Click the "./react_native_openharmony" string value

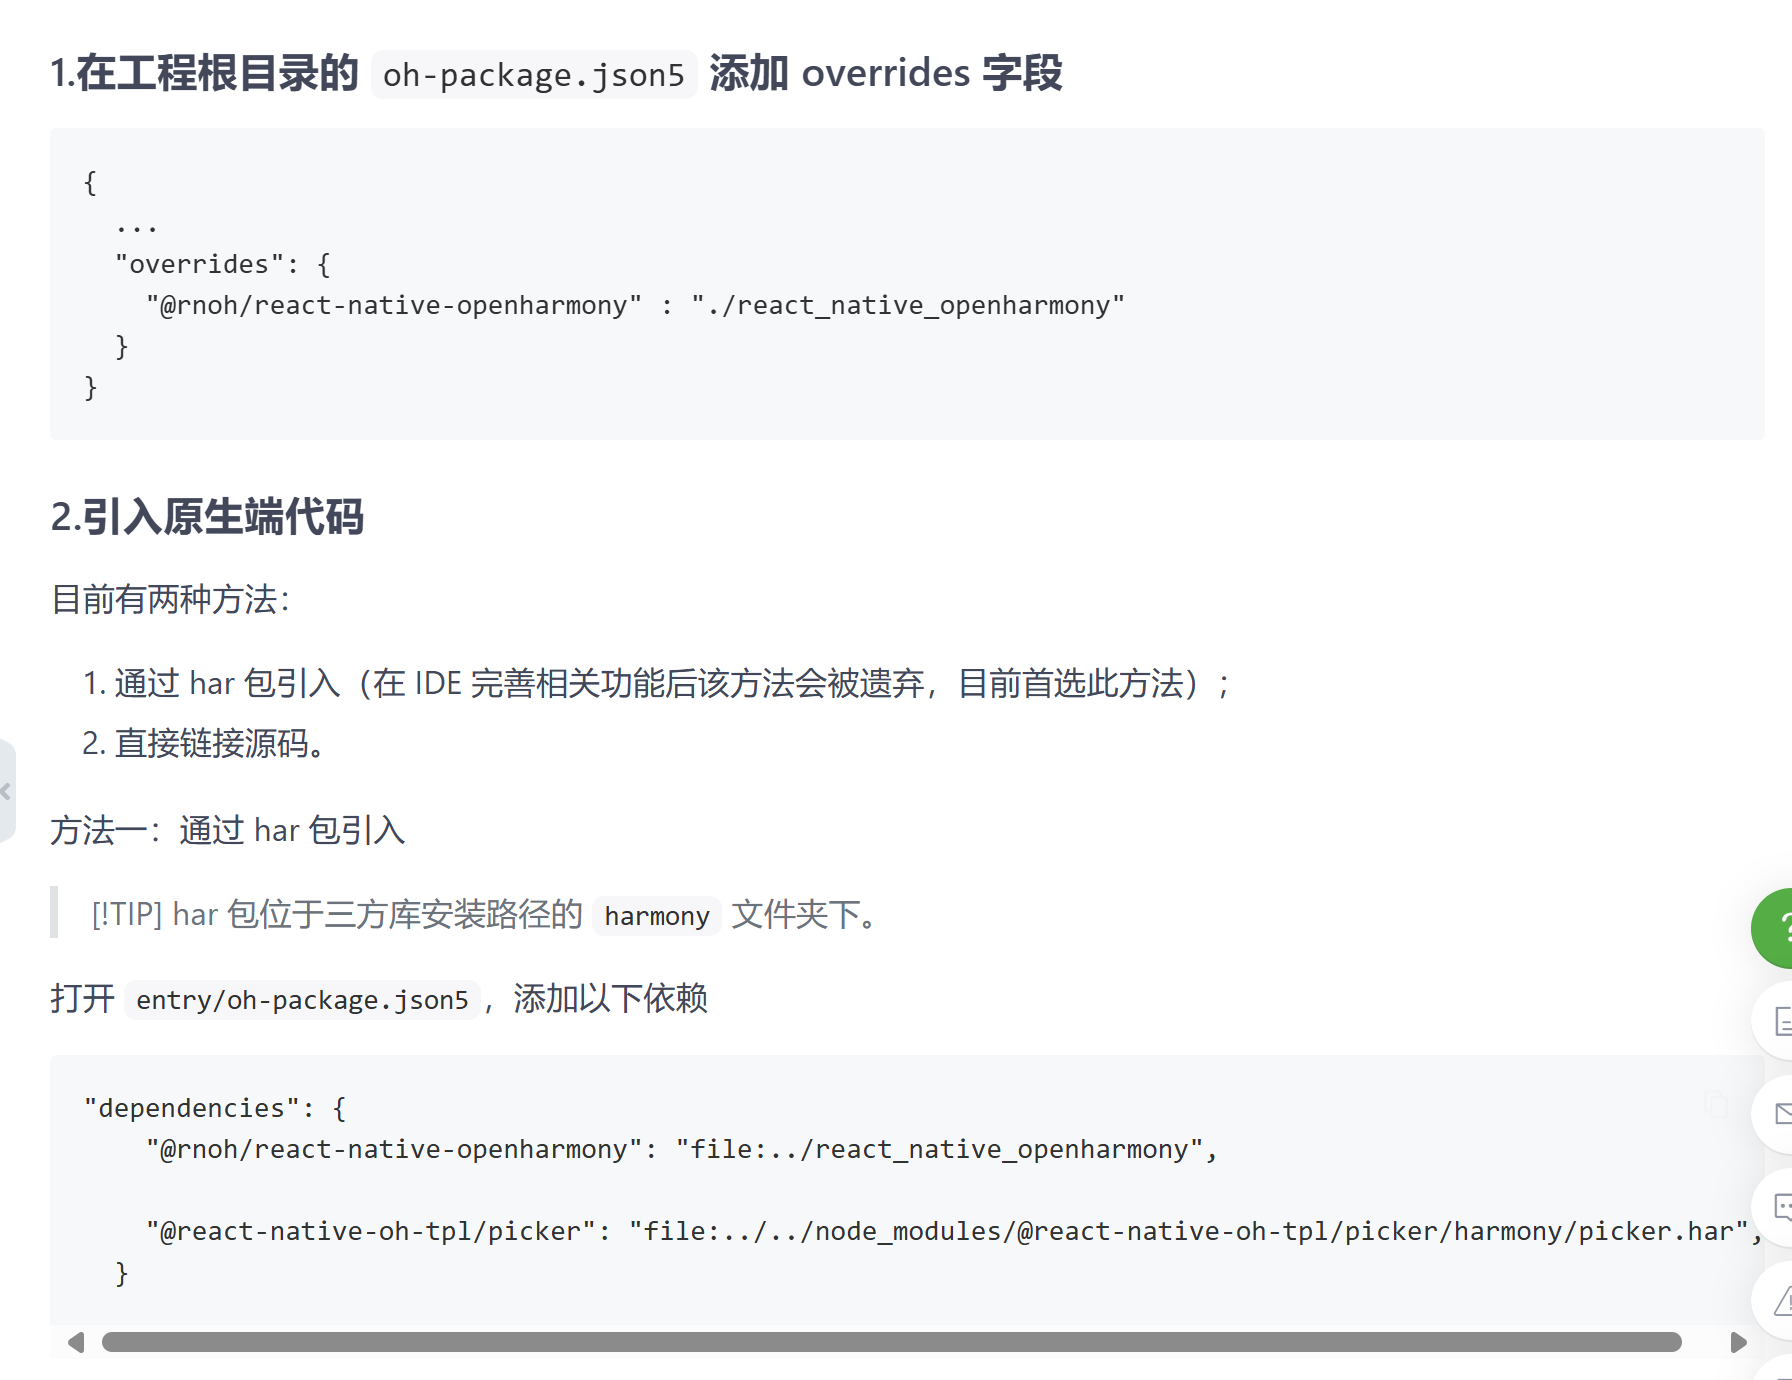click(x=908, y=305)
